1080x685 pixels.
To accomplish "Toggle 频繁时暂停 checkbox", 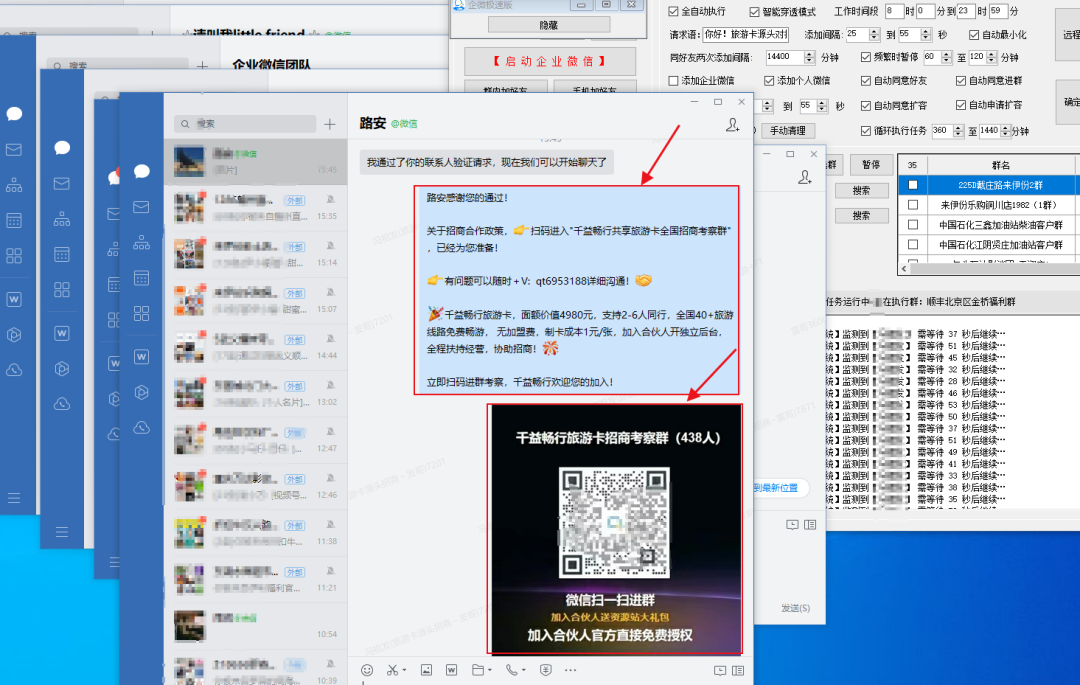I will (866, 57).
